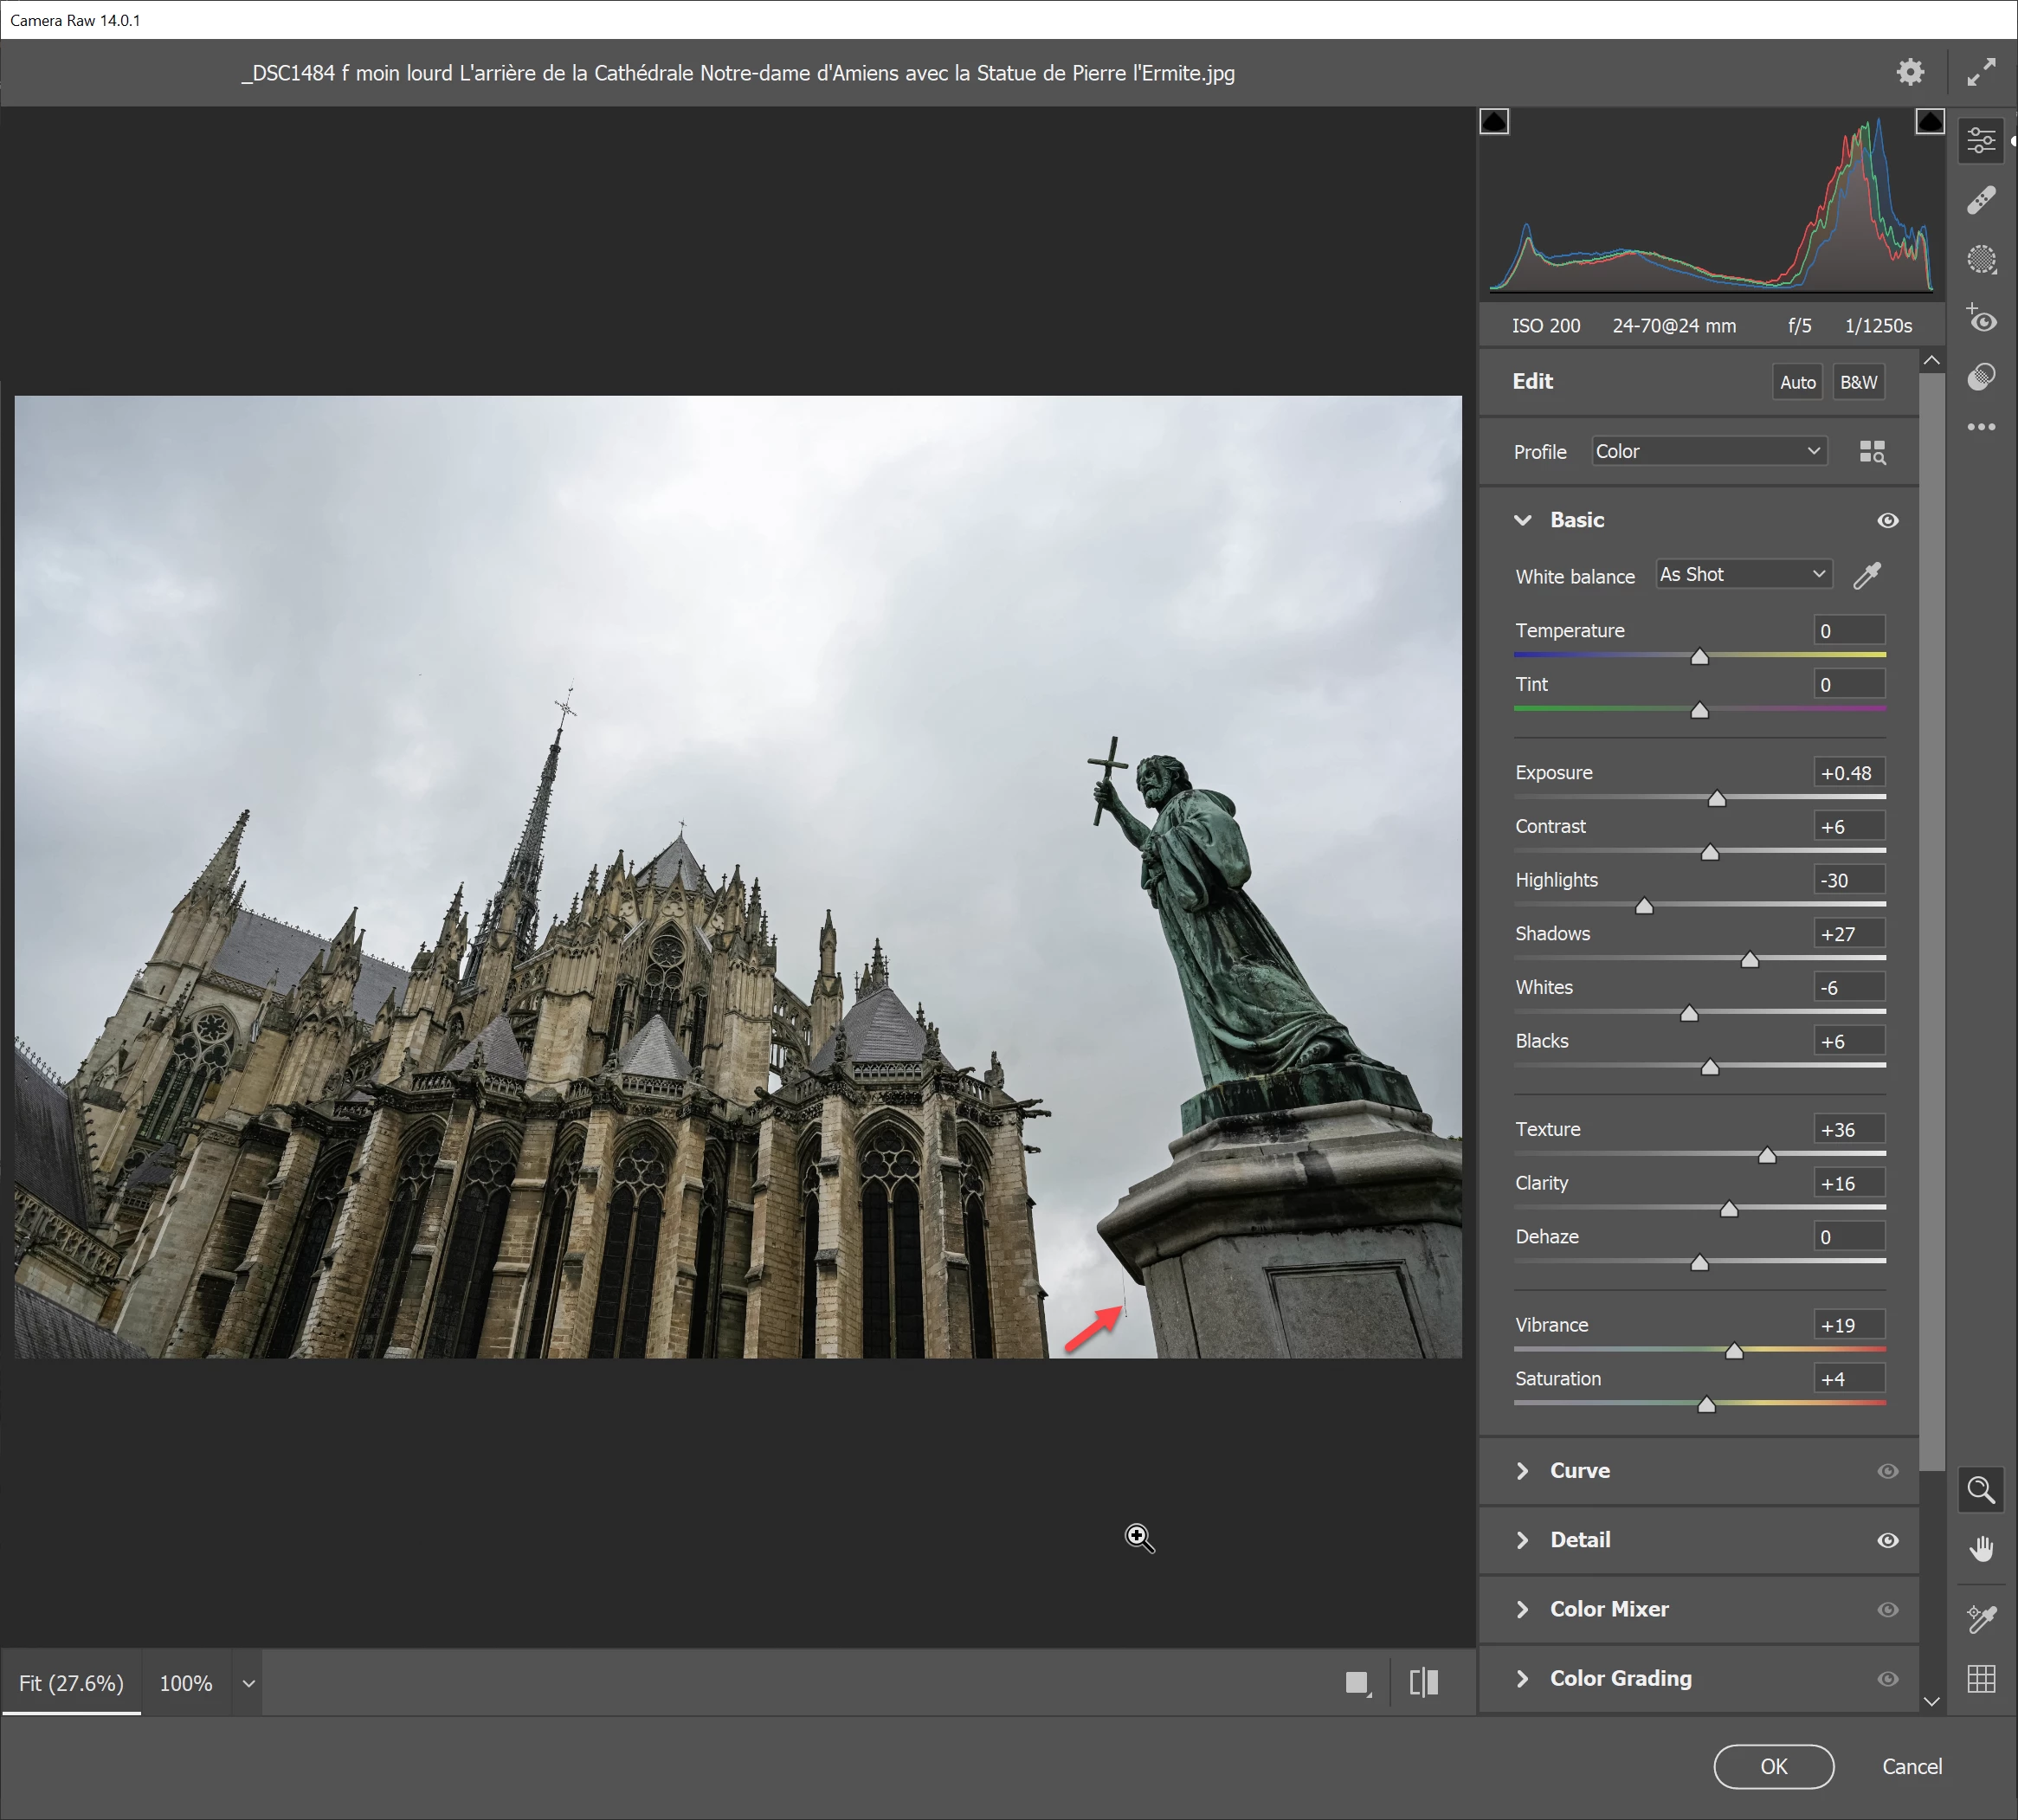Select the Red Eye removal tool
This screenshot has width=2018, height=1820.
[1981, 319]
